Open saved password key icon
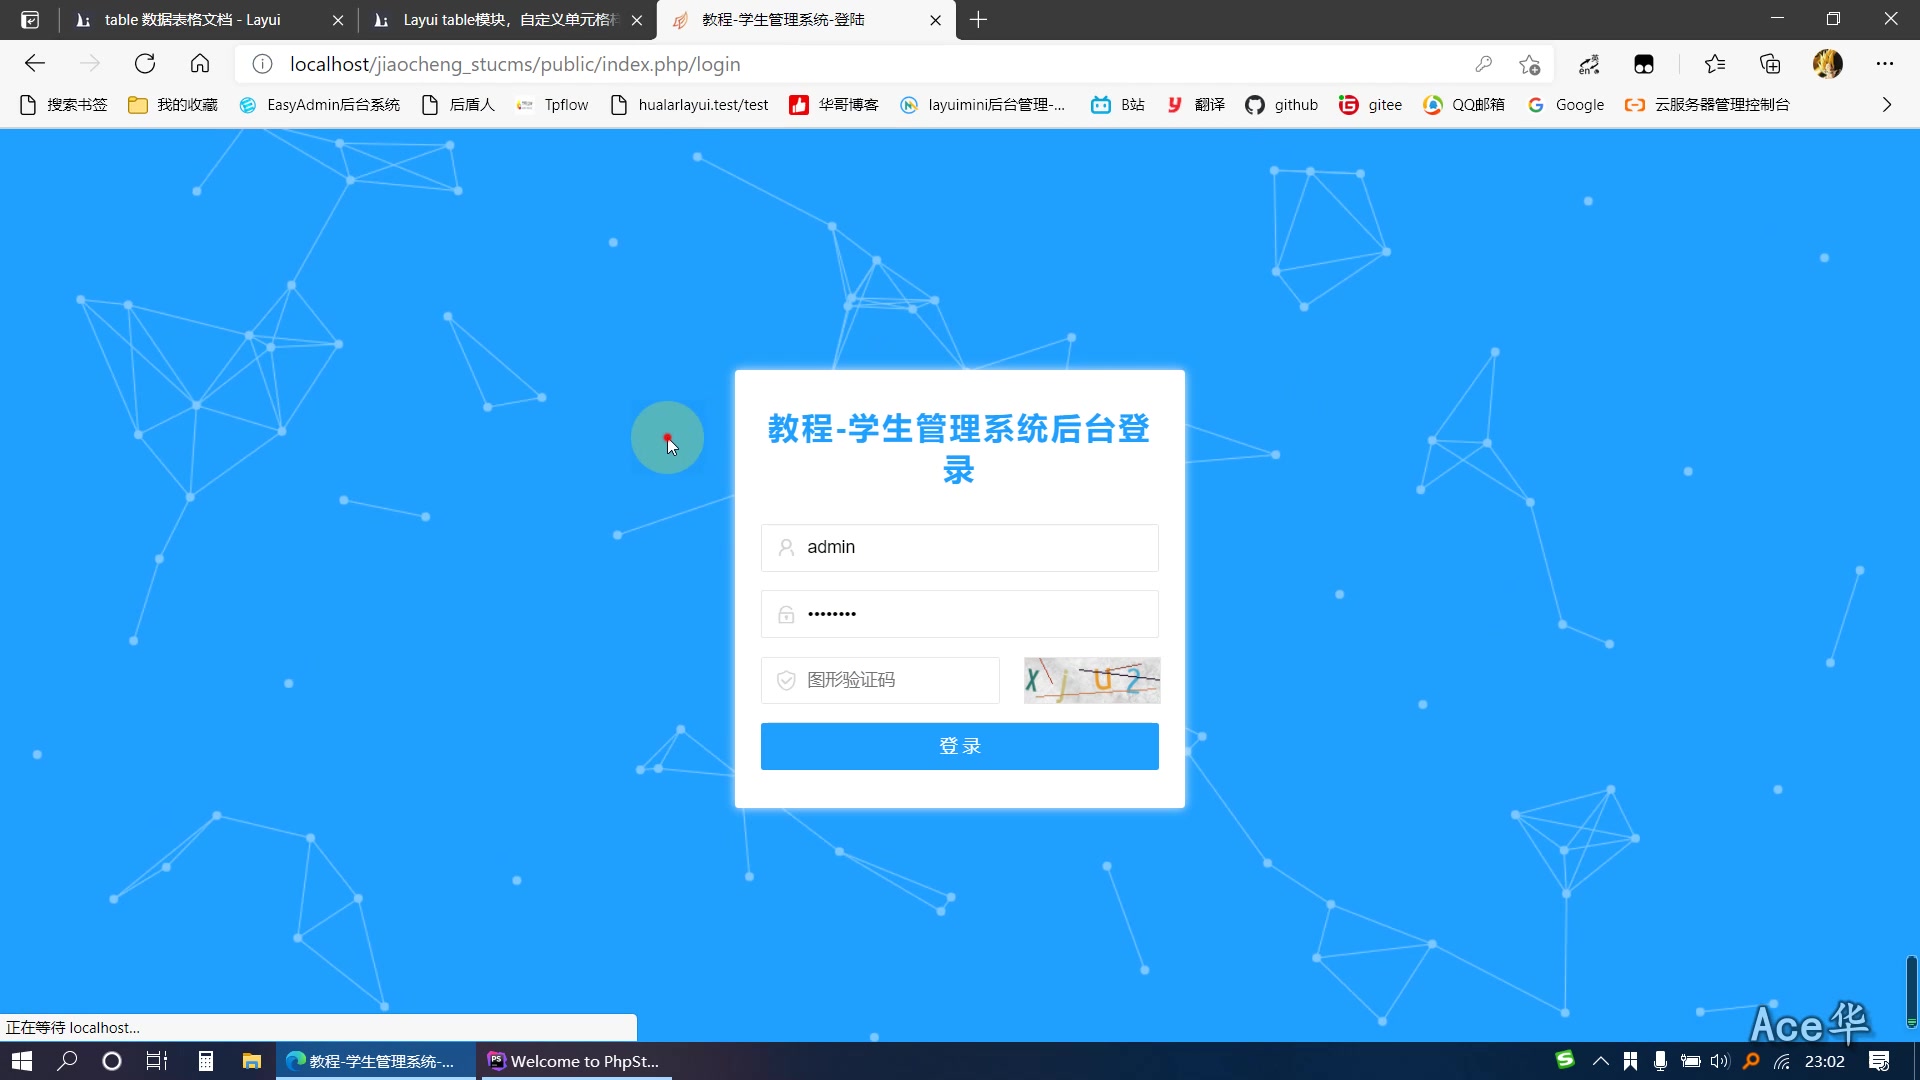1920x1080 pixels. click(1484, 64)
